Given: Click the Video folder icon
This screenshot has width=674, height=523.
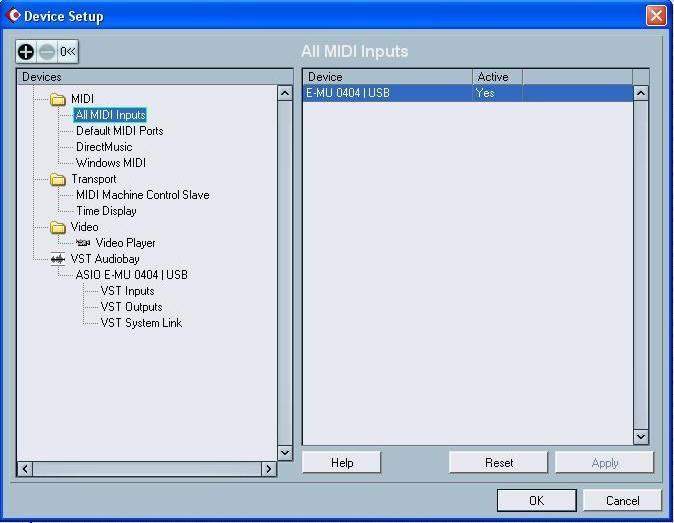Looking at the screenshot, I should [58, 227].
